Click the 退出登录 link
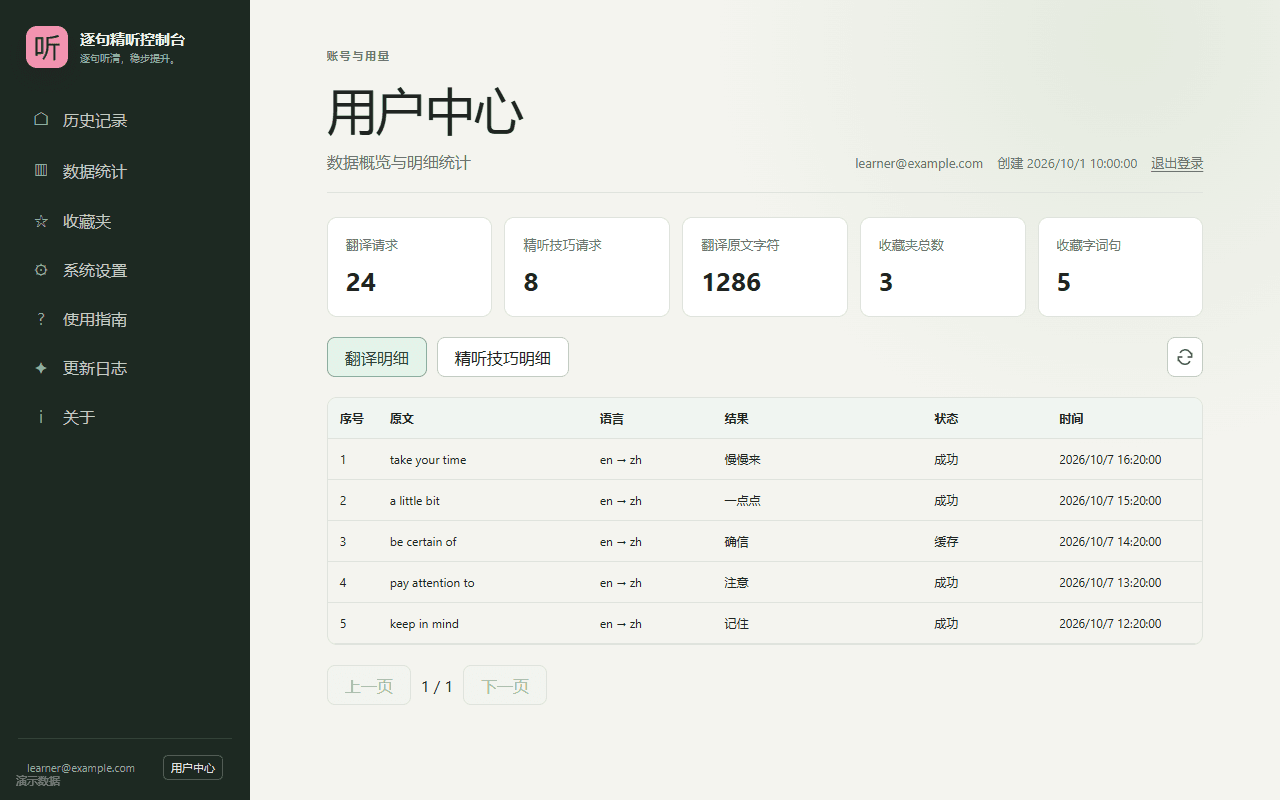The image size is (1280, 800). (1177, 164)
